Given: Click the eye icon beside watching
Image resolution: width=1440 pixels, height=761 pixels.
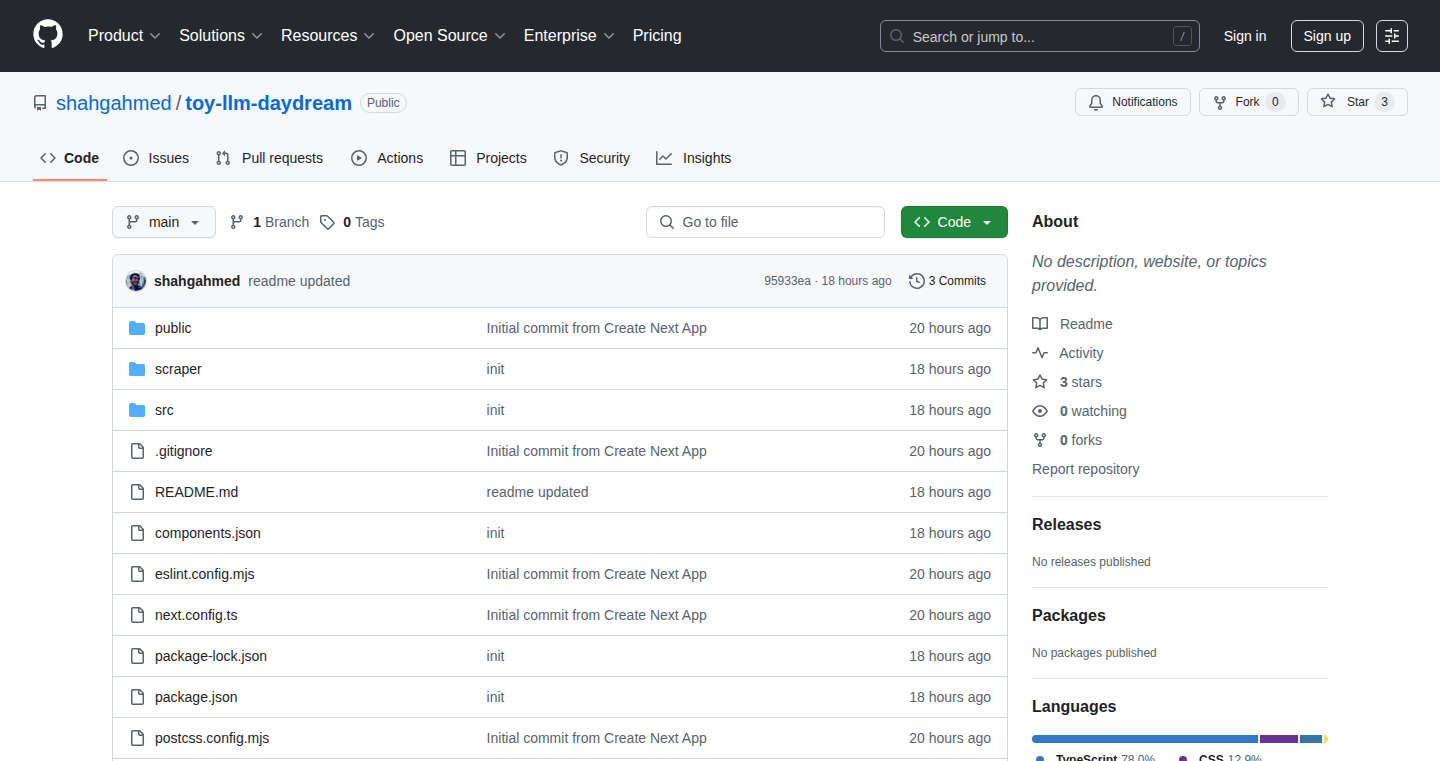Looking at the screenshot, I should coord(1040,411).
